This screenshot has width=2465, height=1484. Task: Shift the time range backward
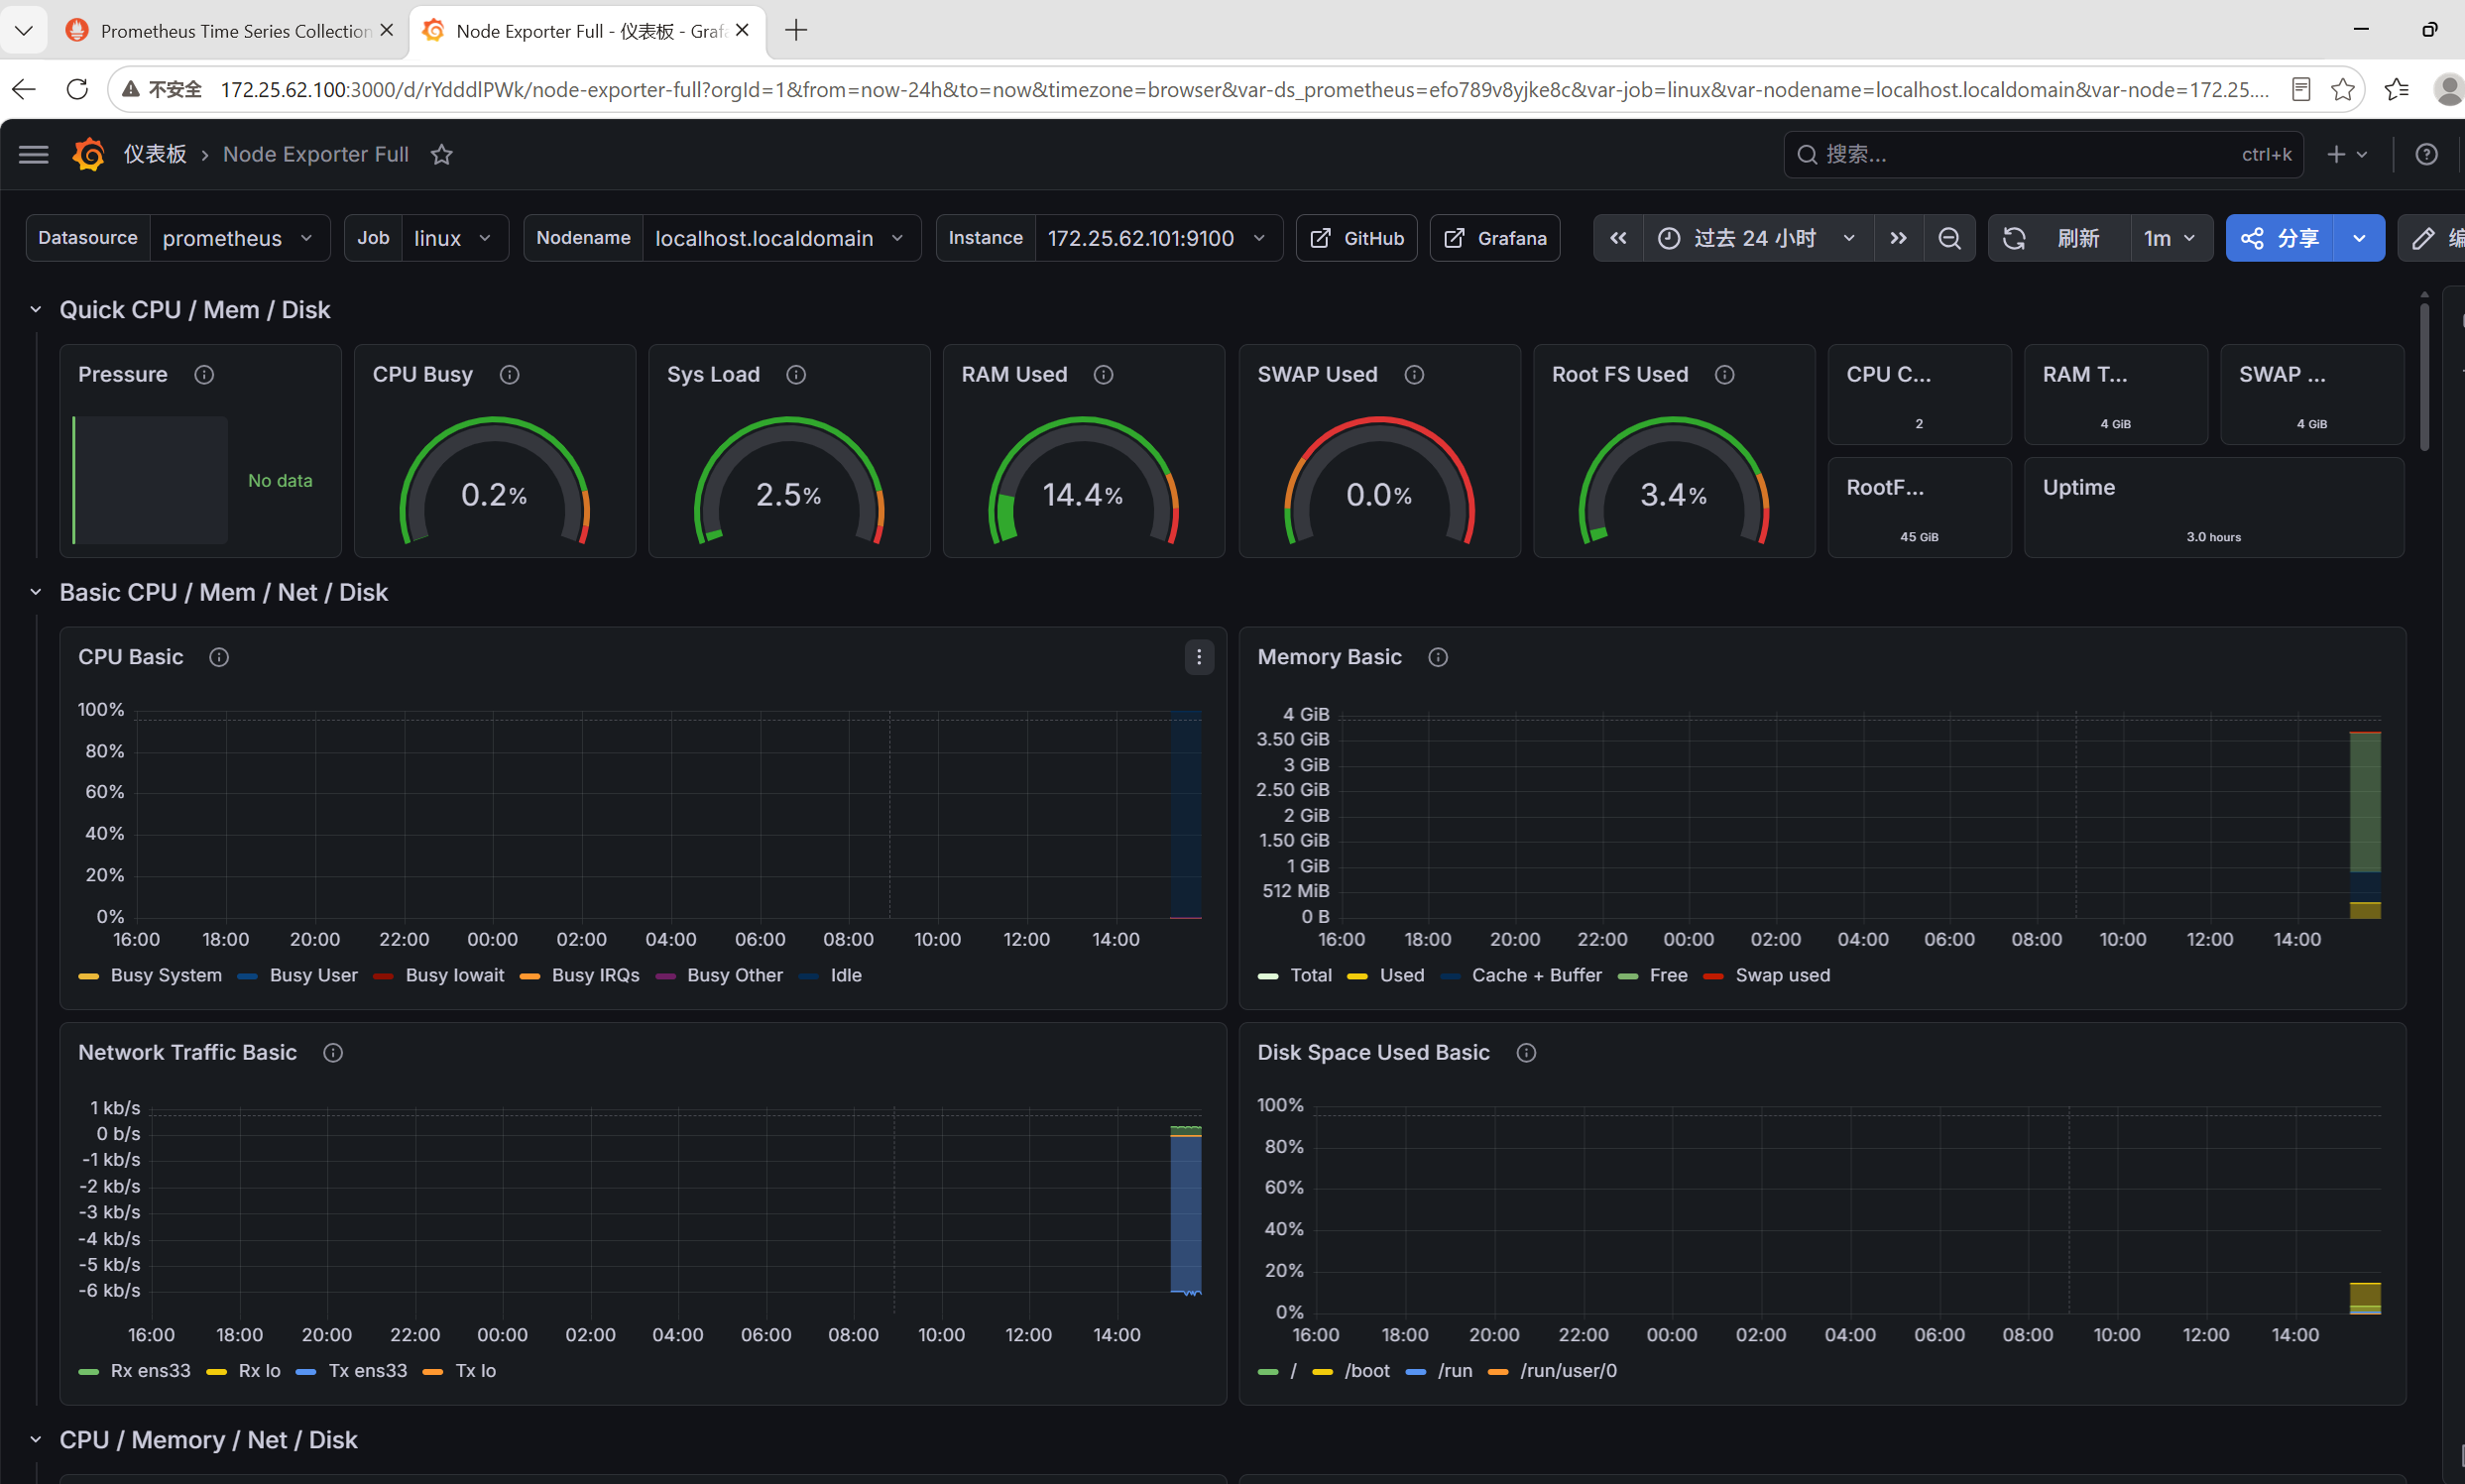pos(1618,238)
